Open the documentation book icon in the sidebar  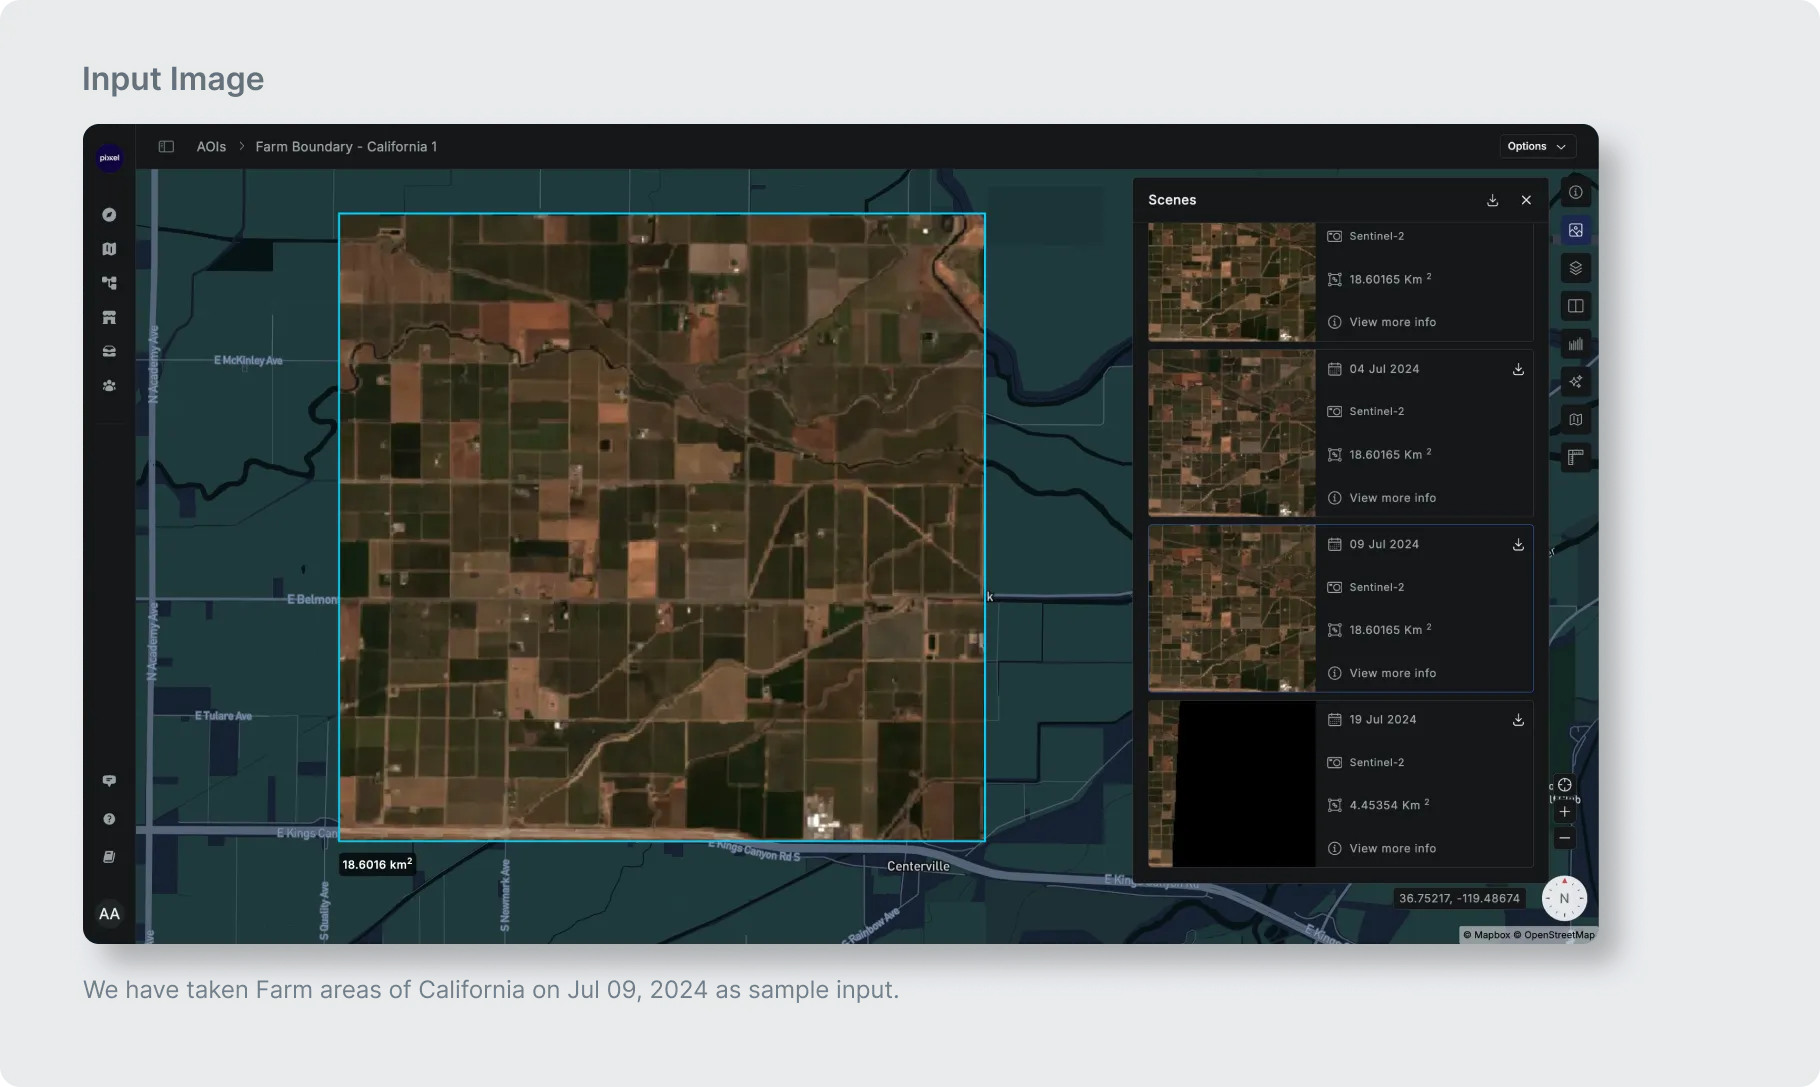click(109, 857)
